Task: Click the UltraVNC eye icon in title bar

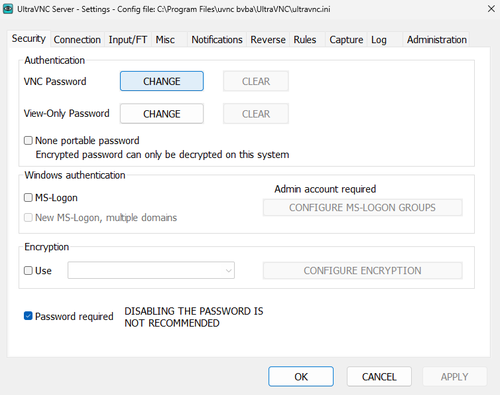Action: (8, 9)
